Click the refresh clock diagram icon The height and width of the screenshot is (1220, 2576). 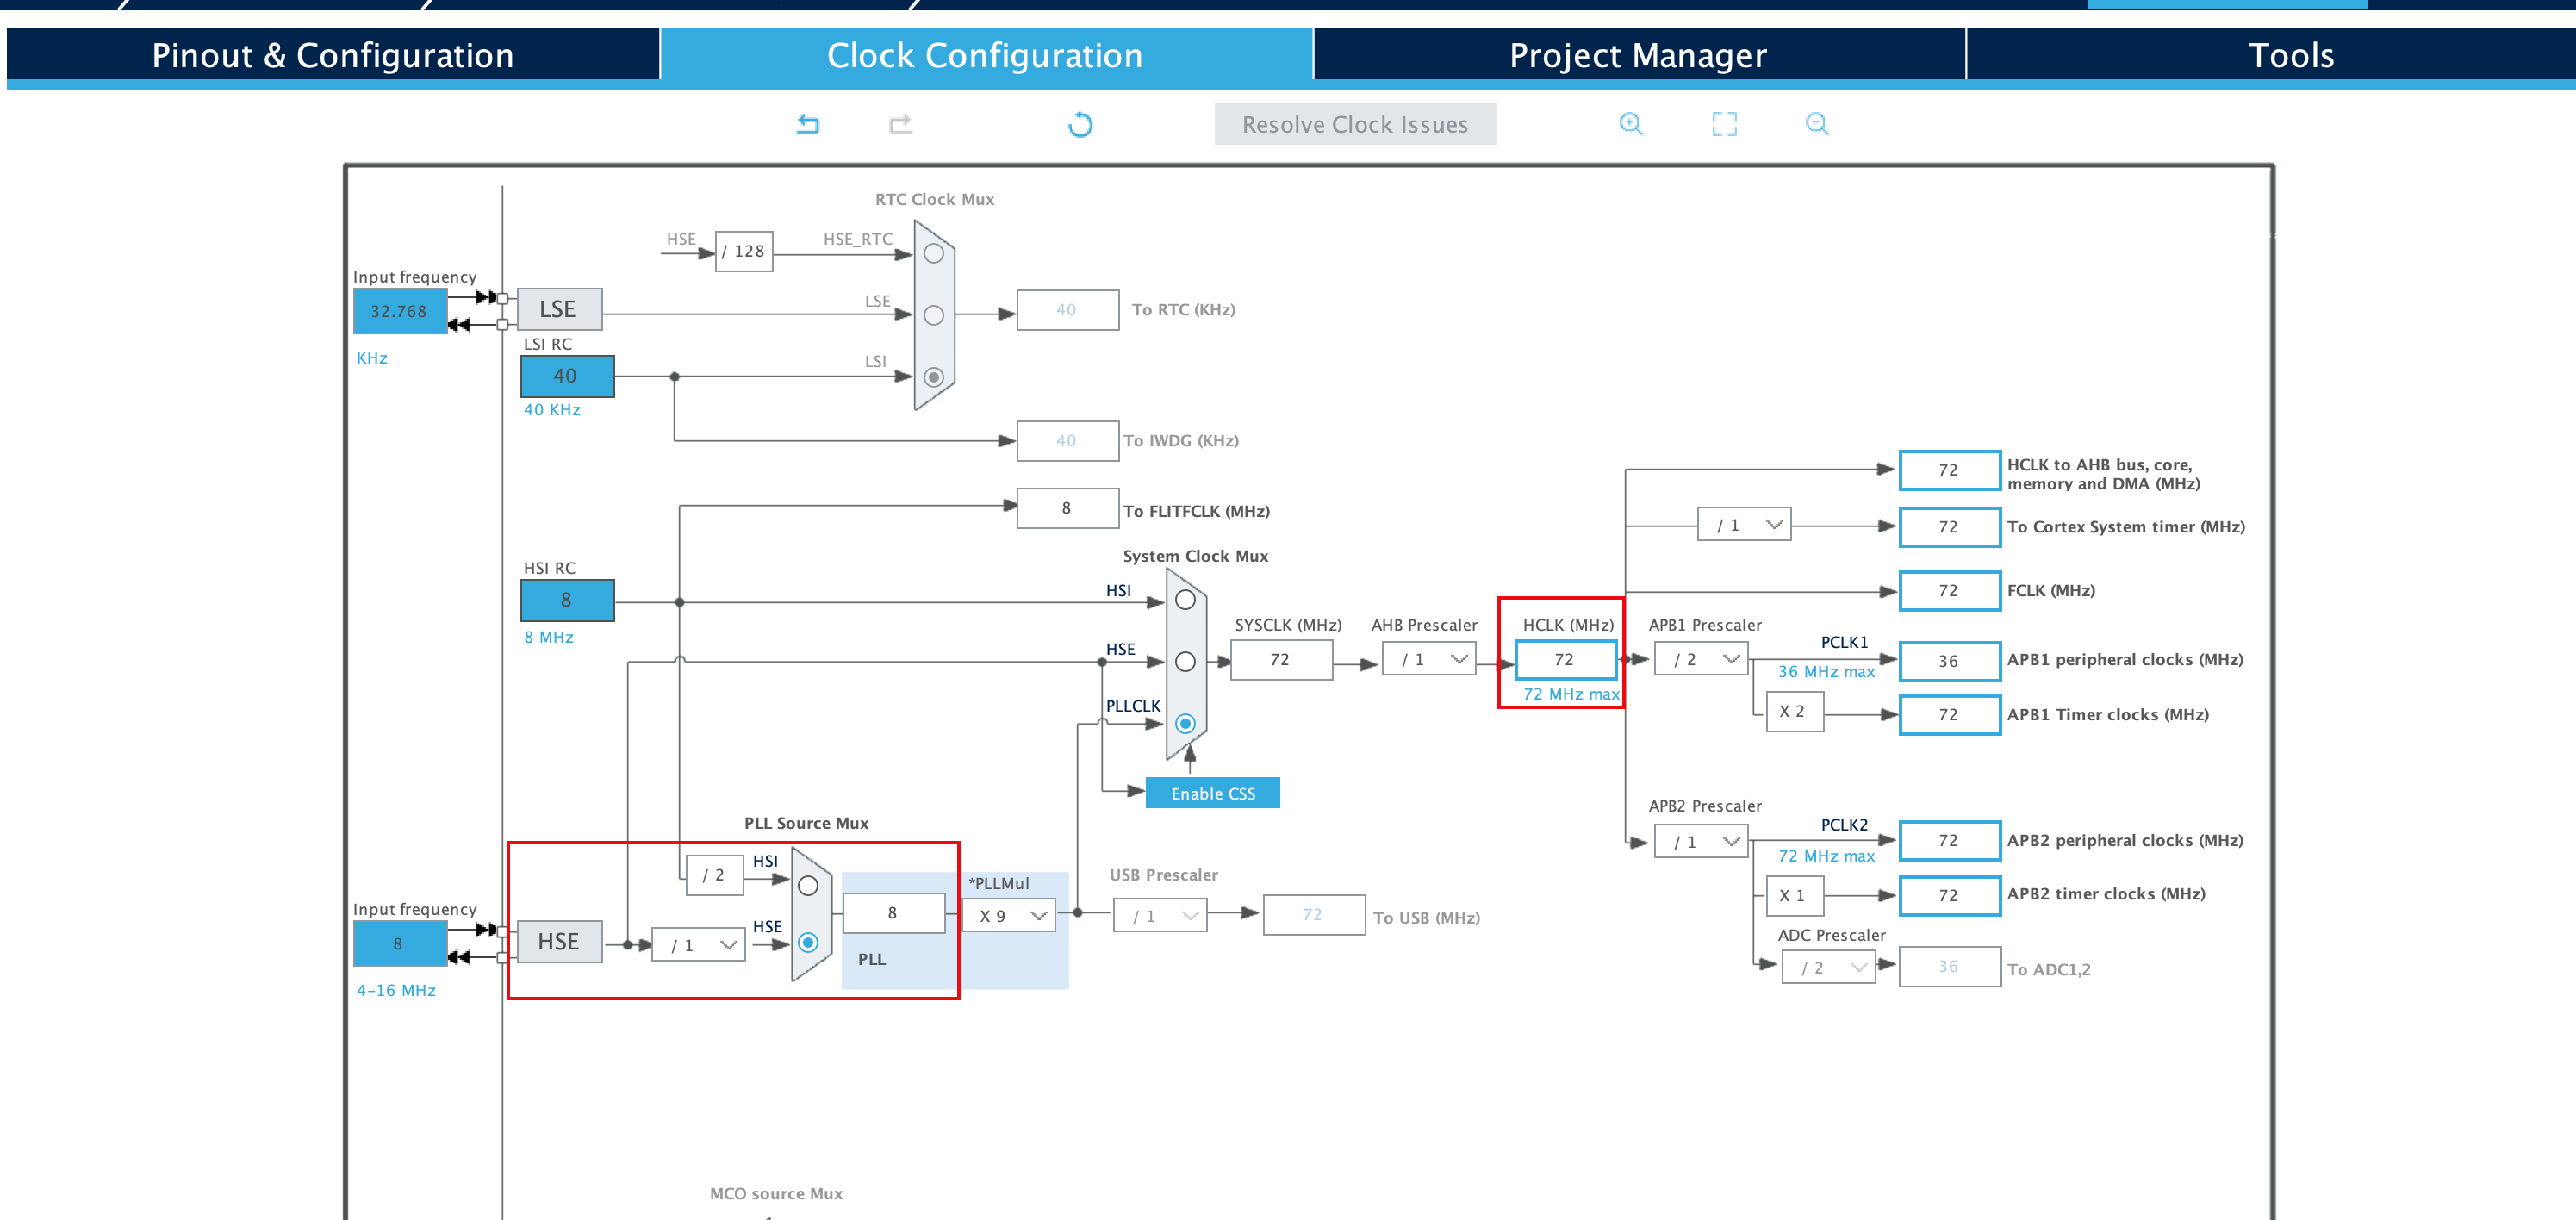click(x=1080, y=124)
